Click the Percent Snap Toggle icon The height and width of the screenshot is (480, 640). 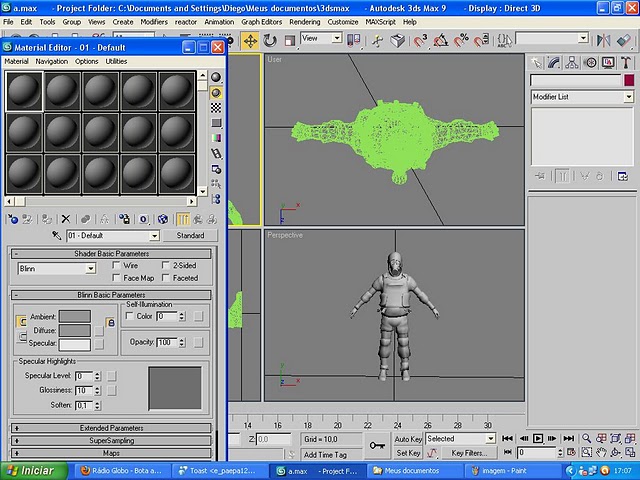461,41
